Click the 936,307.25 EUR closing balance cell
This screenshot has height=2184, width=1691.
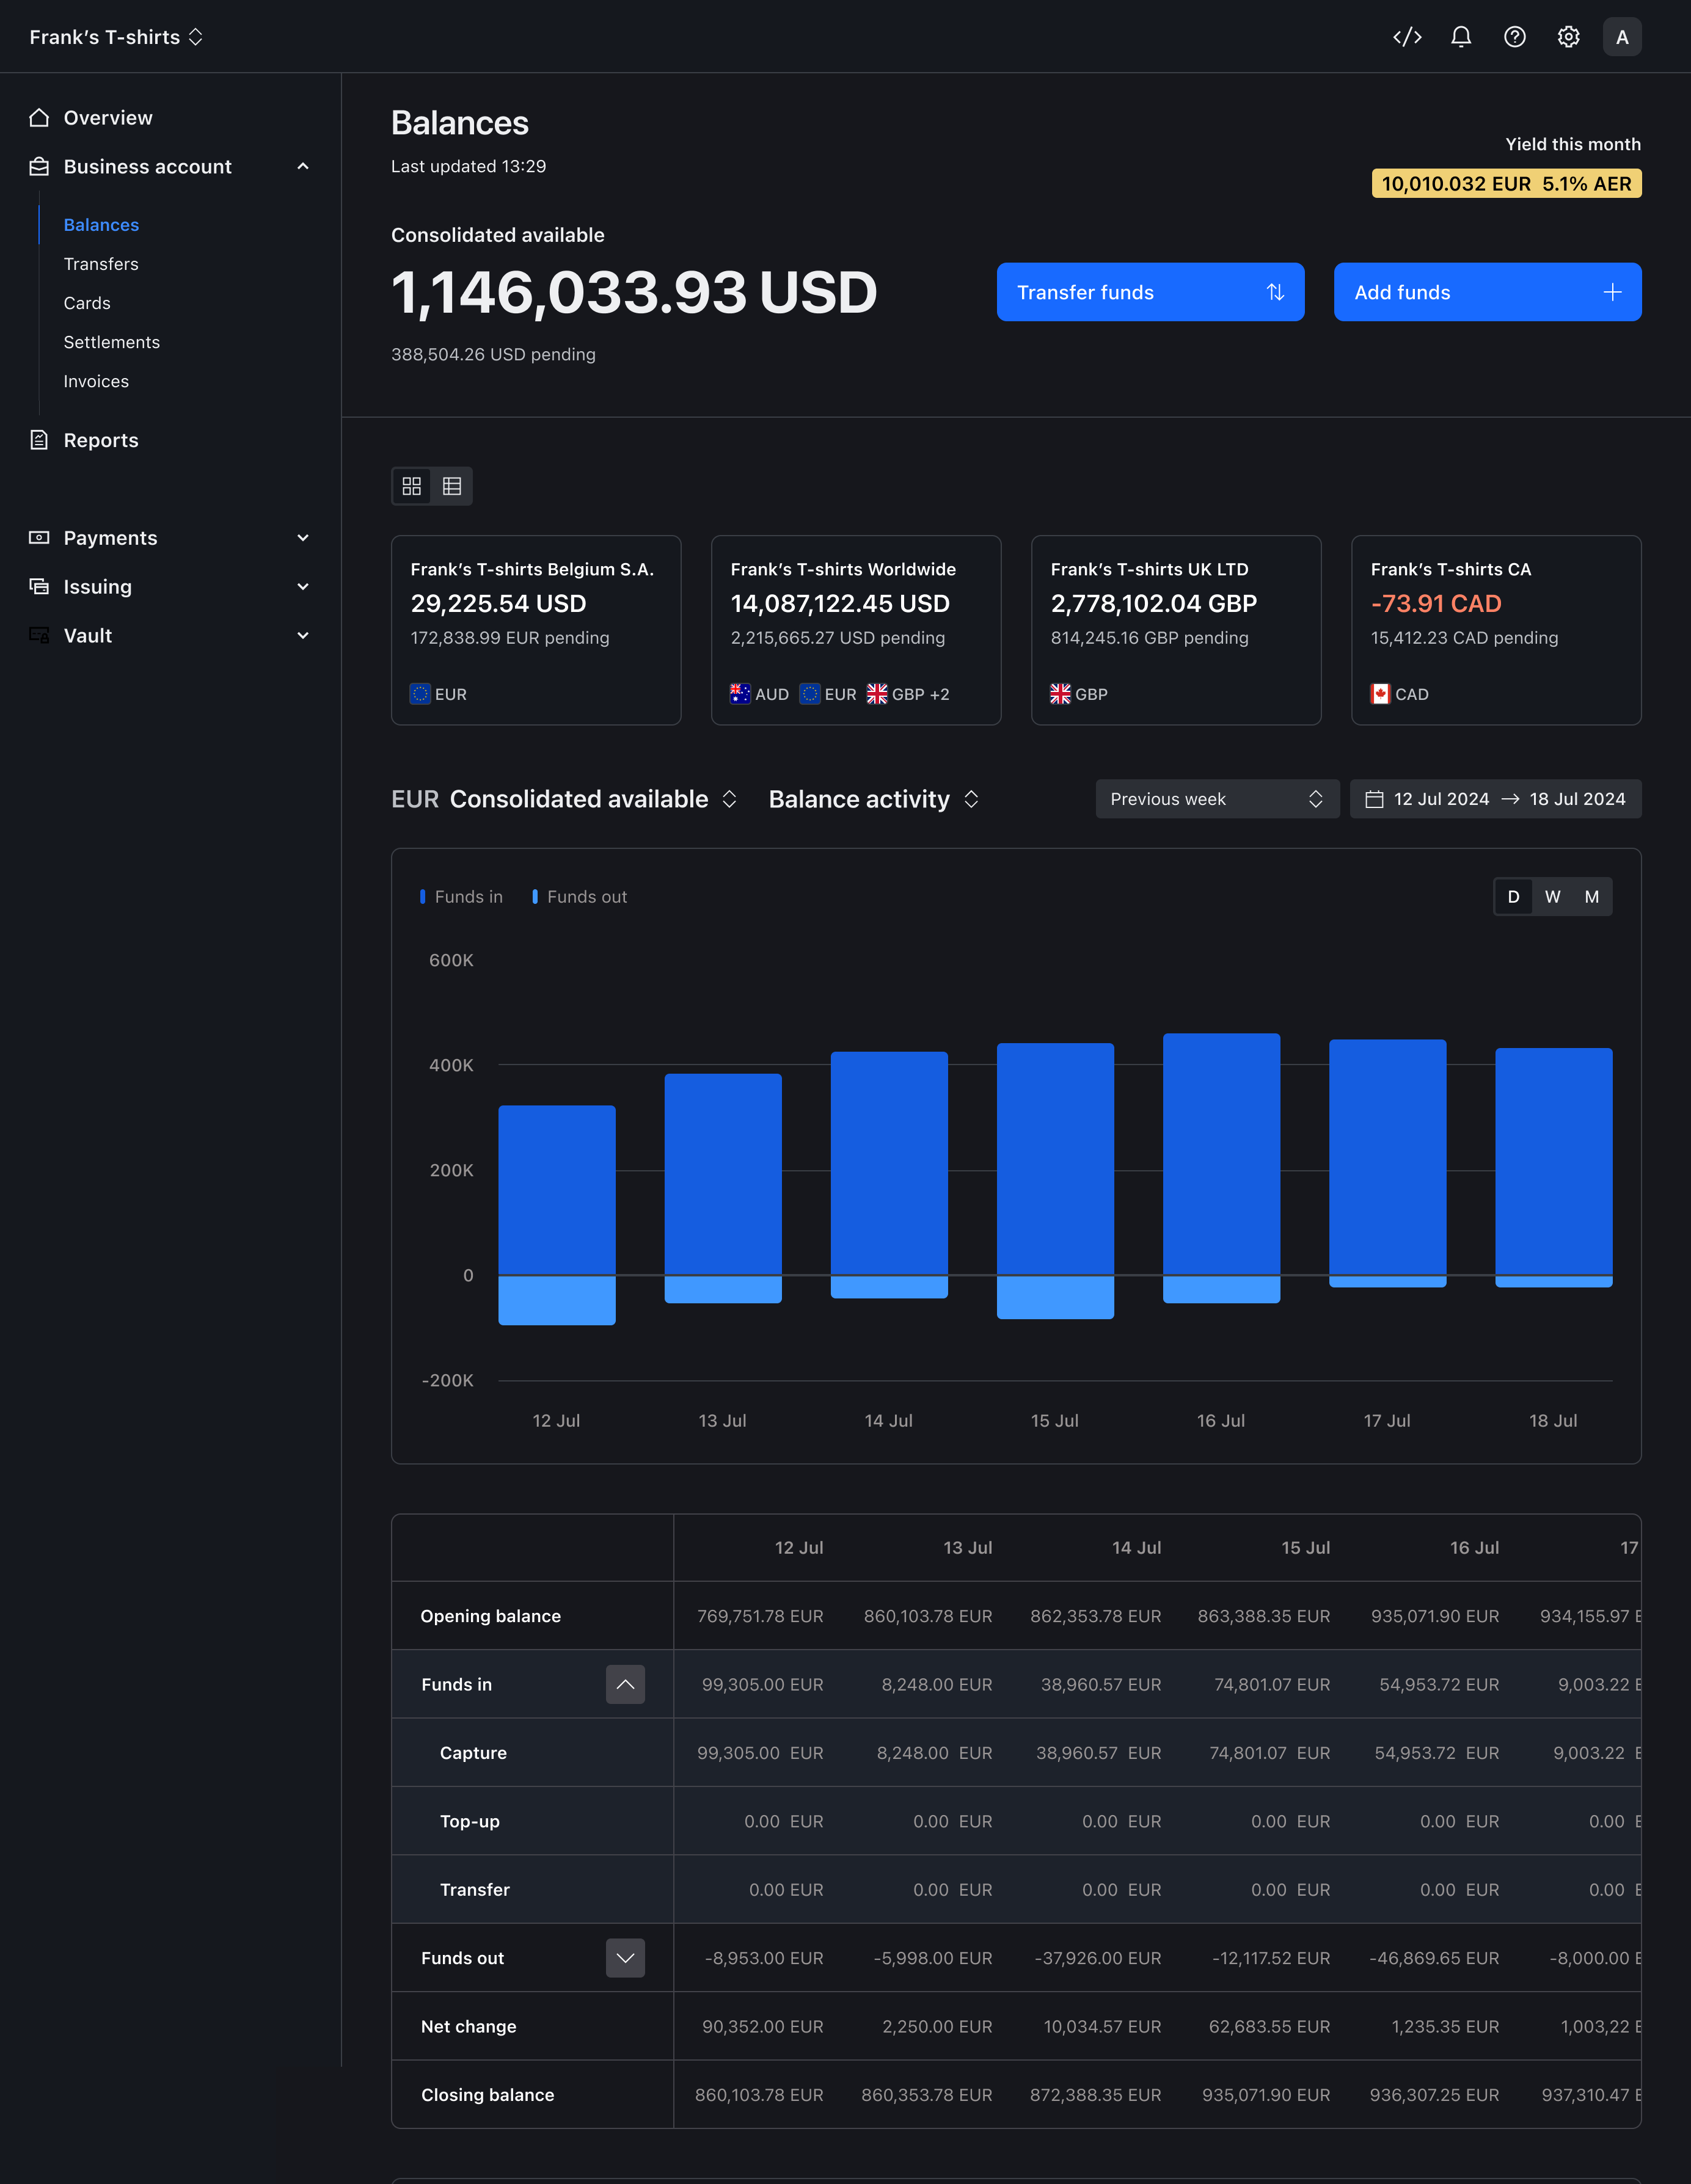pos(1434,2094)
